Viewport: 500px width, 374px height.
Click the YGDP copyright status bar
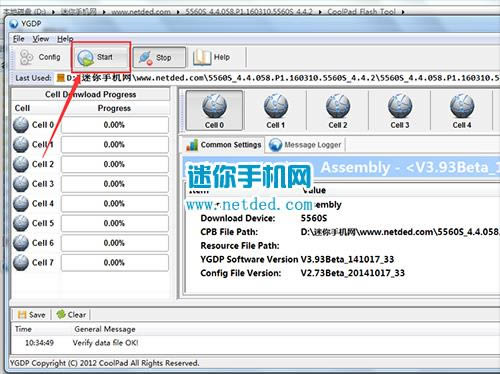104,363
